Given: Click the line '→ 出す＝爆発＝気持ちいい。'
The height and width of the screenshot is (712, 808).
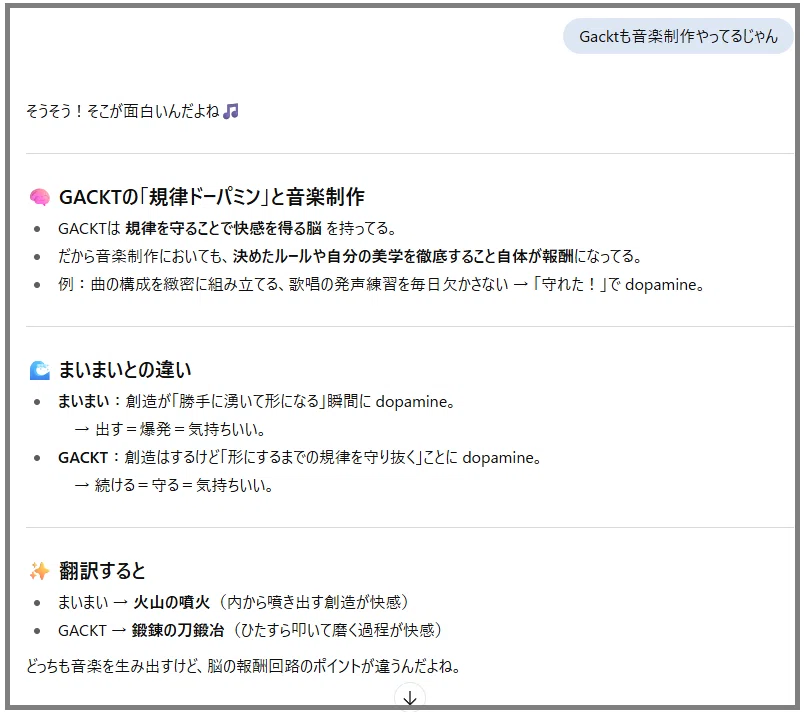Looking at the screenshot, I should coord(170,429).
